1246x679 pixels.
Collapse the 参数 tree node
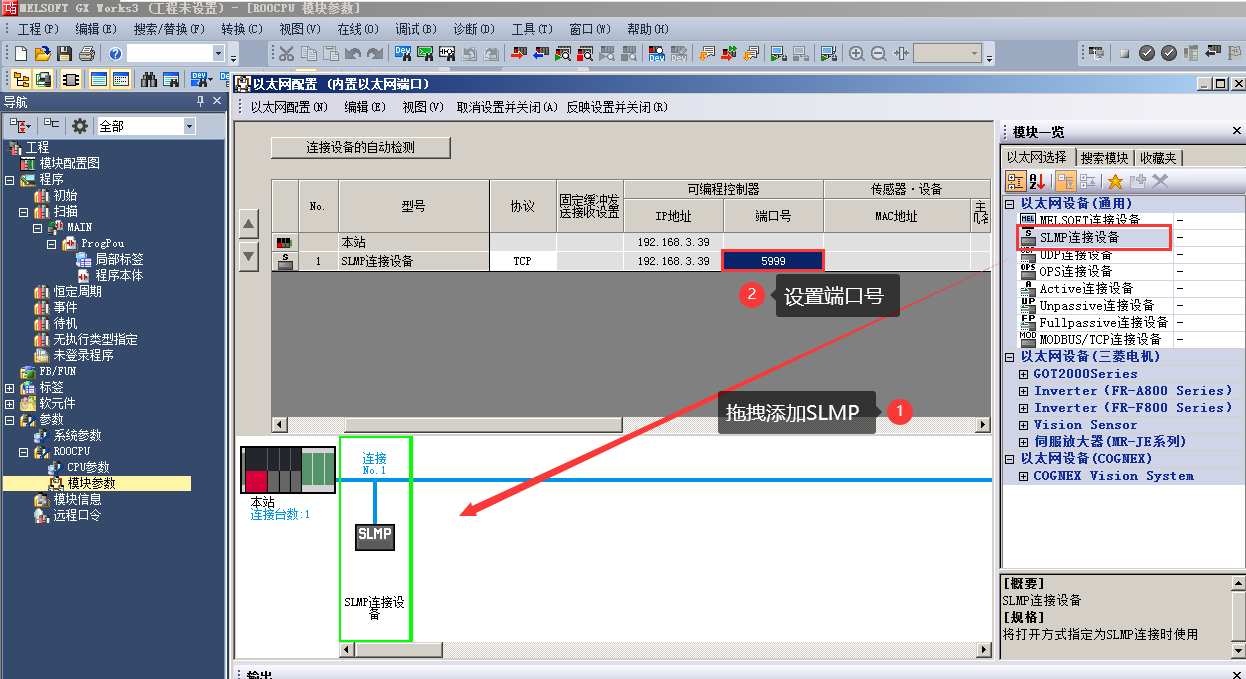click(x=10, y=420)
